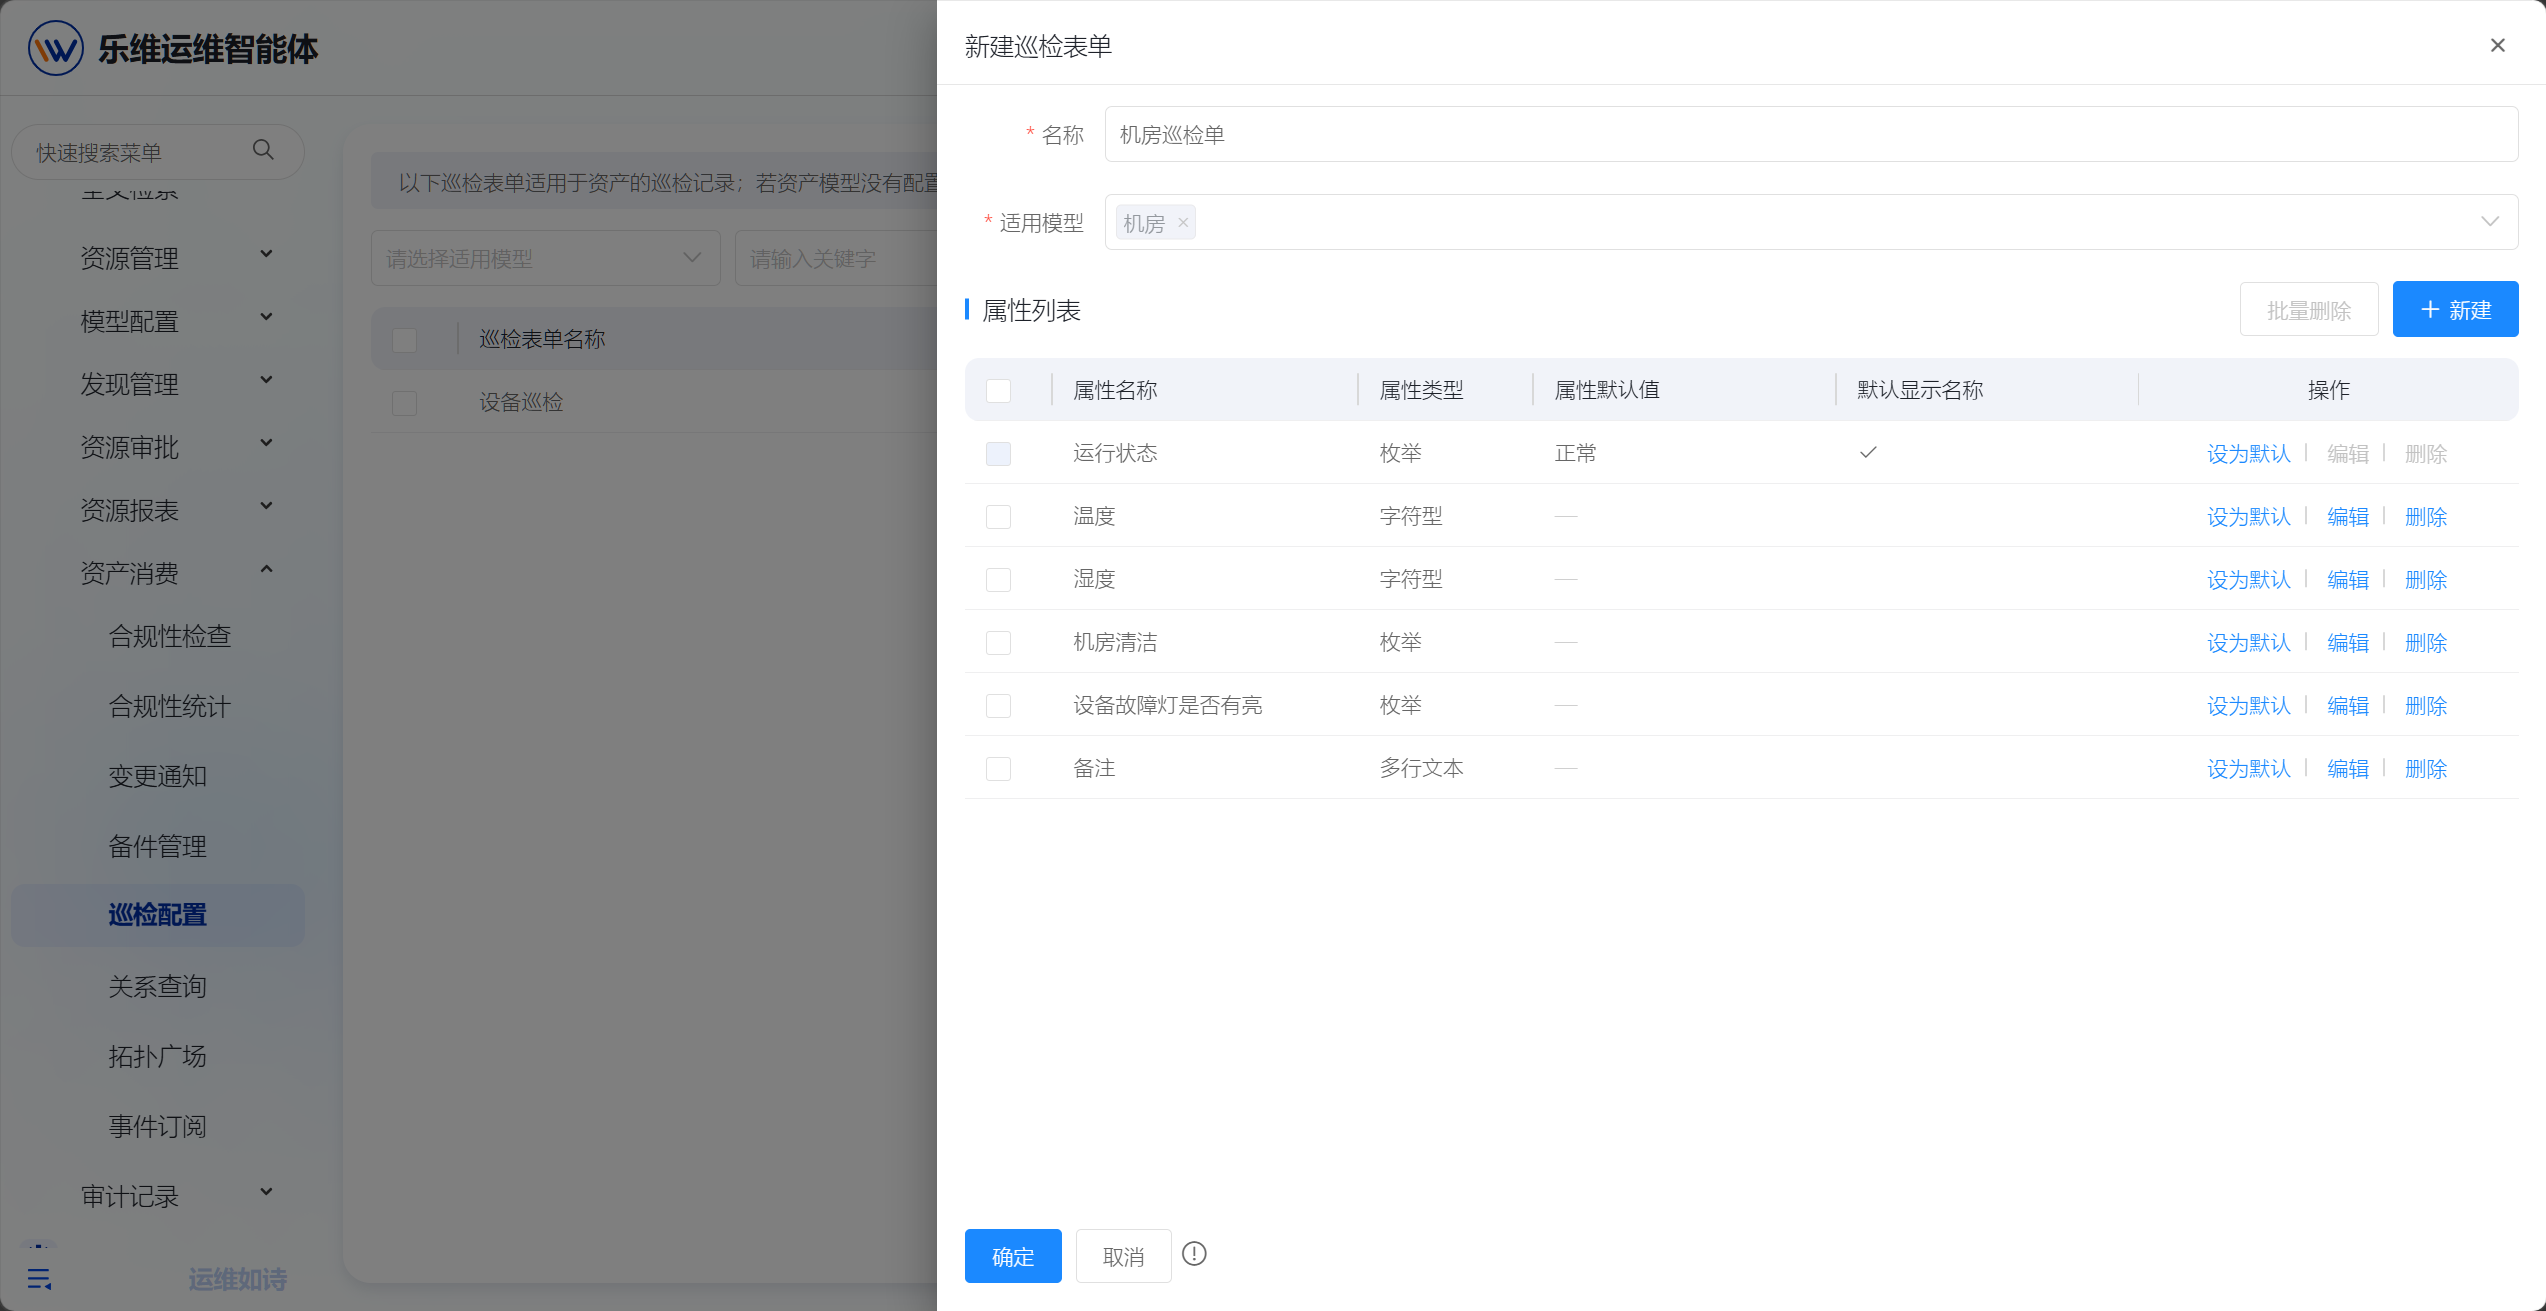Check the 机房清洁 row checkbox

[998, 642]
